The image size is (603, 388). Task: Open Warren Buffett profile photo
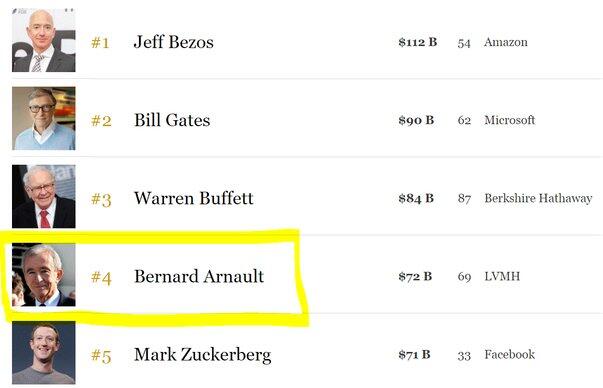click(44, 196)
